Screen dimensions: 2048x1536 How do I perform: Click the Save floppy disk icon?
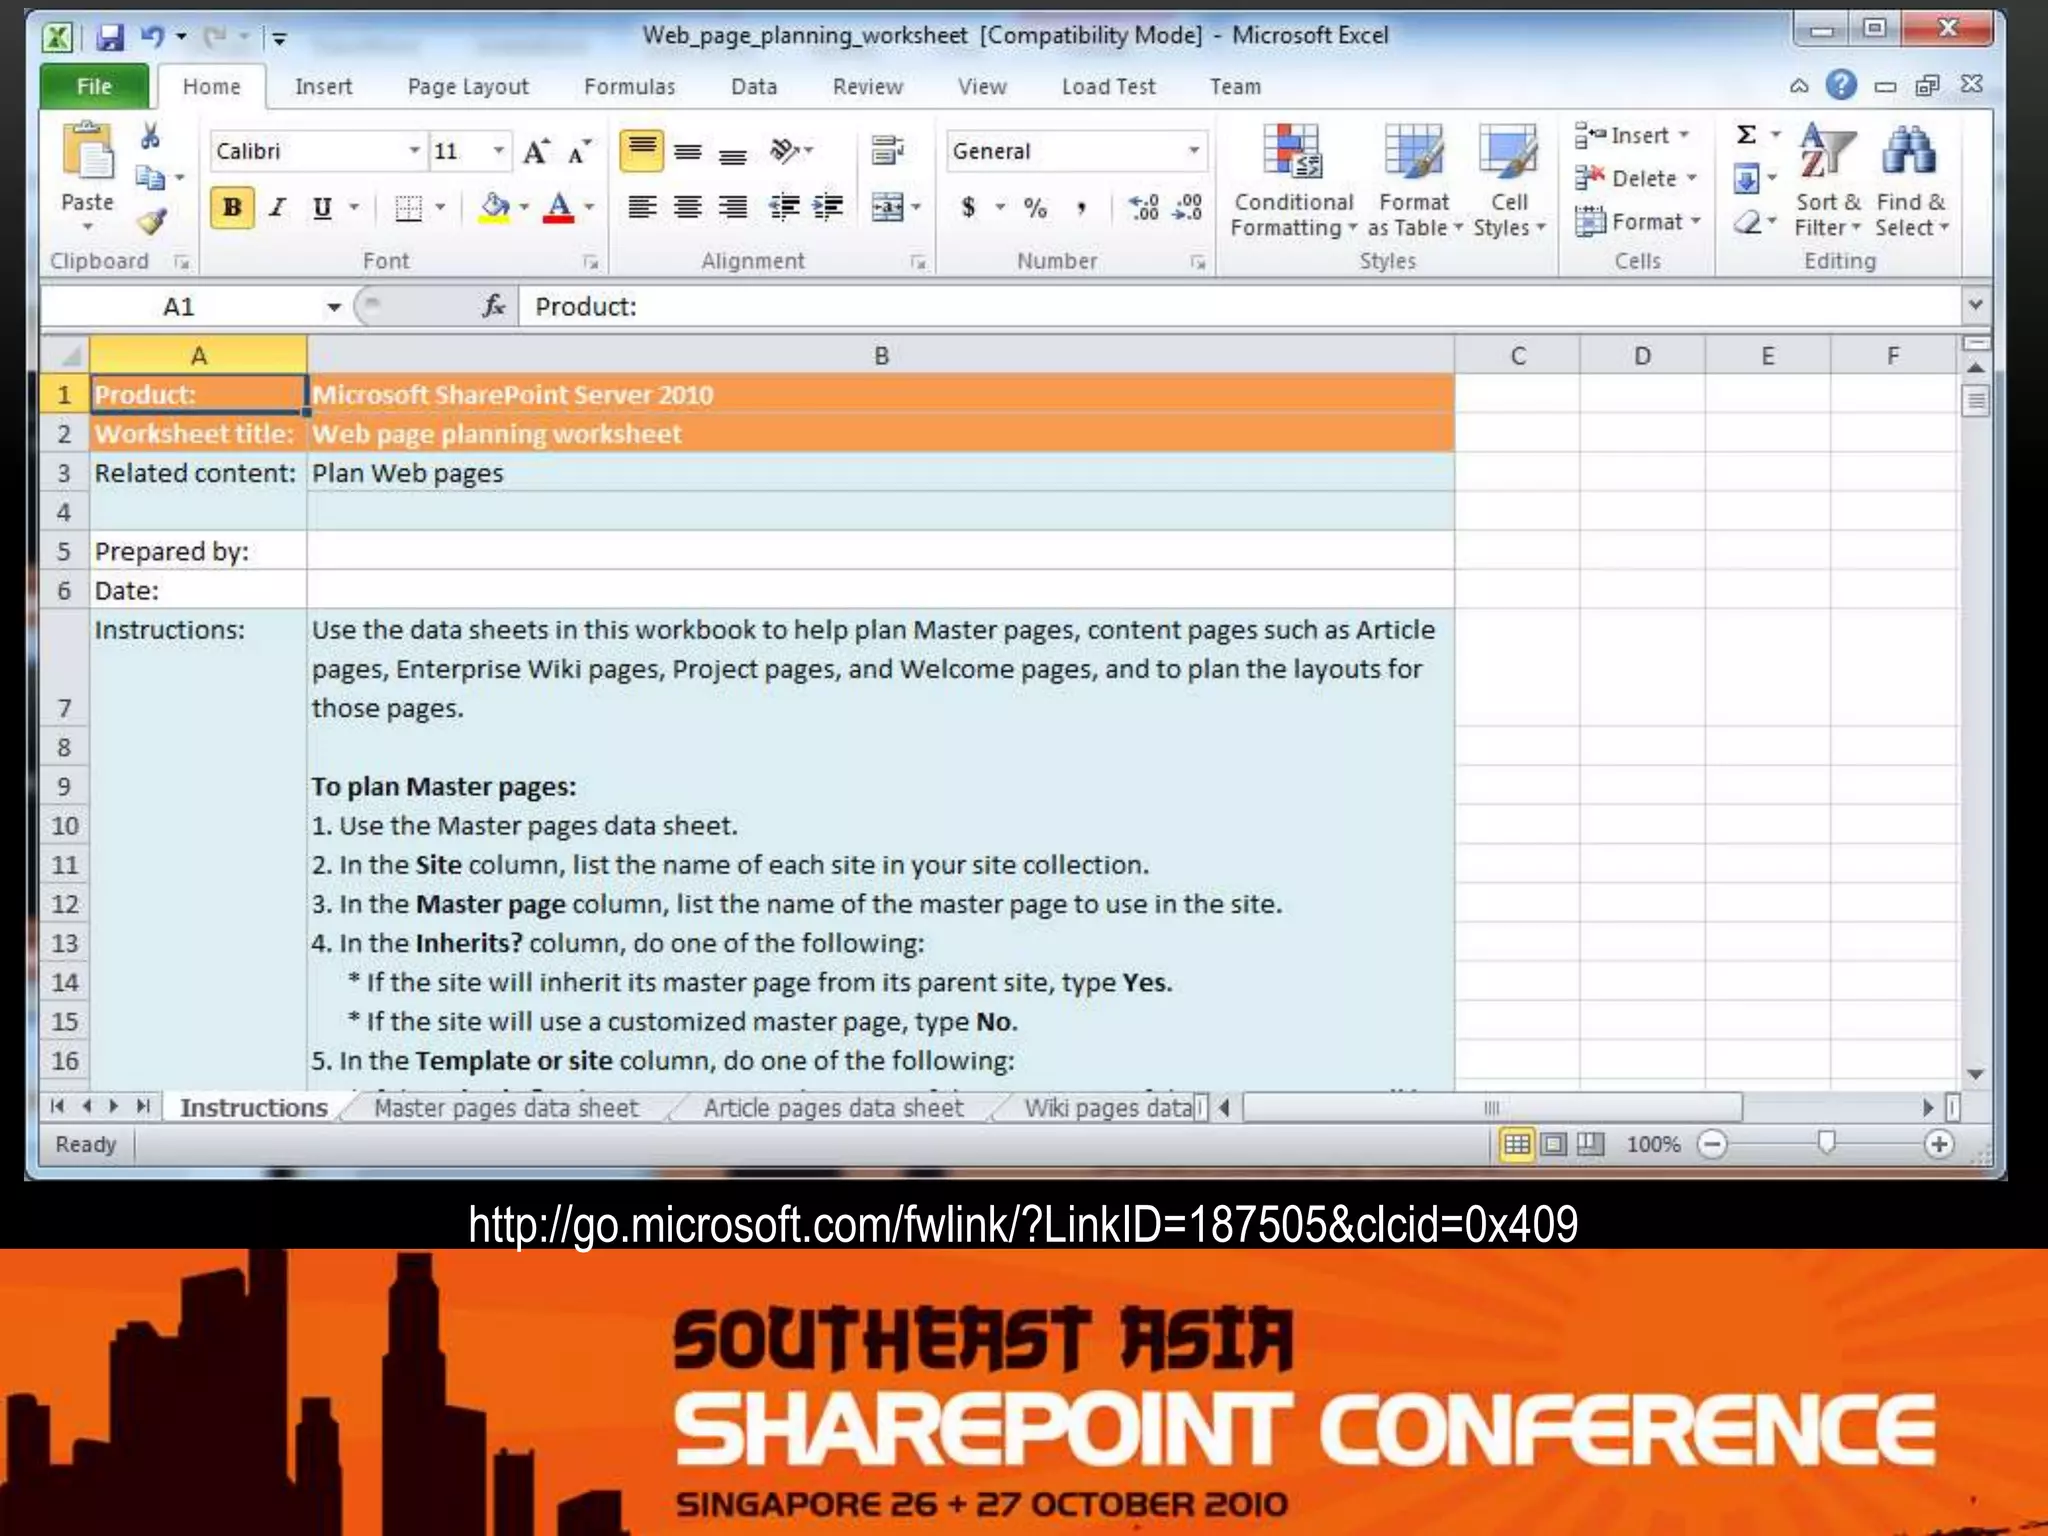110,38
